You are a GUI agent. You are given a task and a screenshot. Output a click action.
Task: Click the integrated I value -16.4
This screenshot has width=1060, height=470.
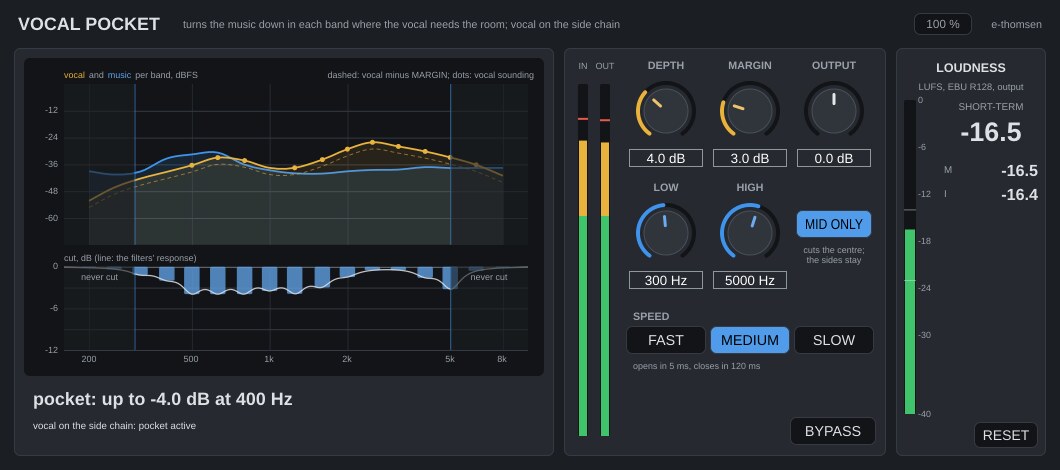(1019, 195)
